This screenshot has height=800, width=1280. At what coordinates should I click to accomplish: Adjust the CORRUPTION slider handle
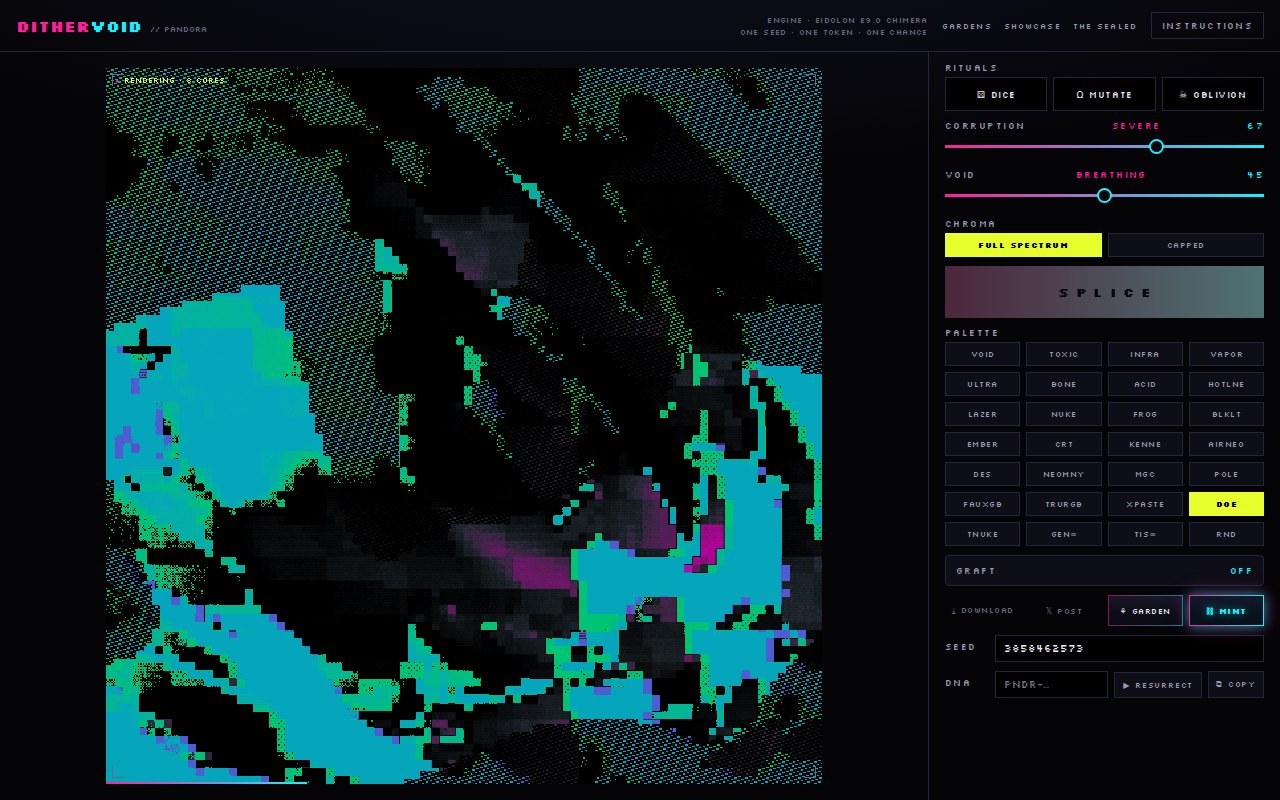[x=1157, y=146]
